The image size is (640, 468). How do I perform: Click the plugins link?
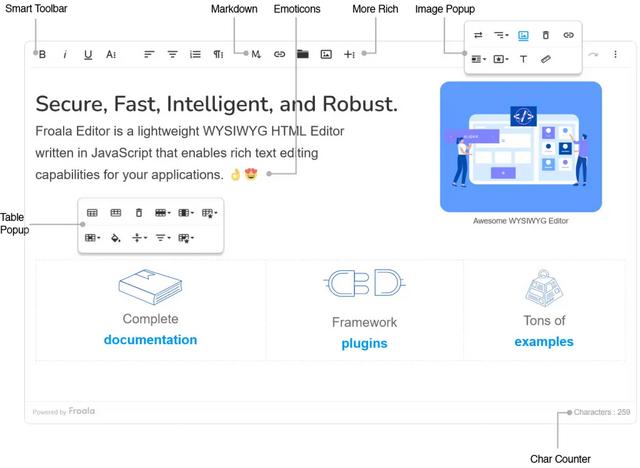(x=364, y=344)
